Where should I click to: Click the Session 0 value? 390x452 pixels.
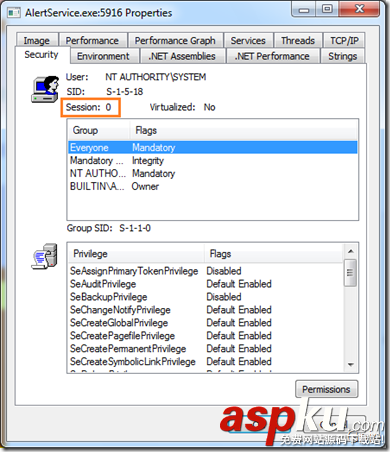point(109,107)
